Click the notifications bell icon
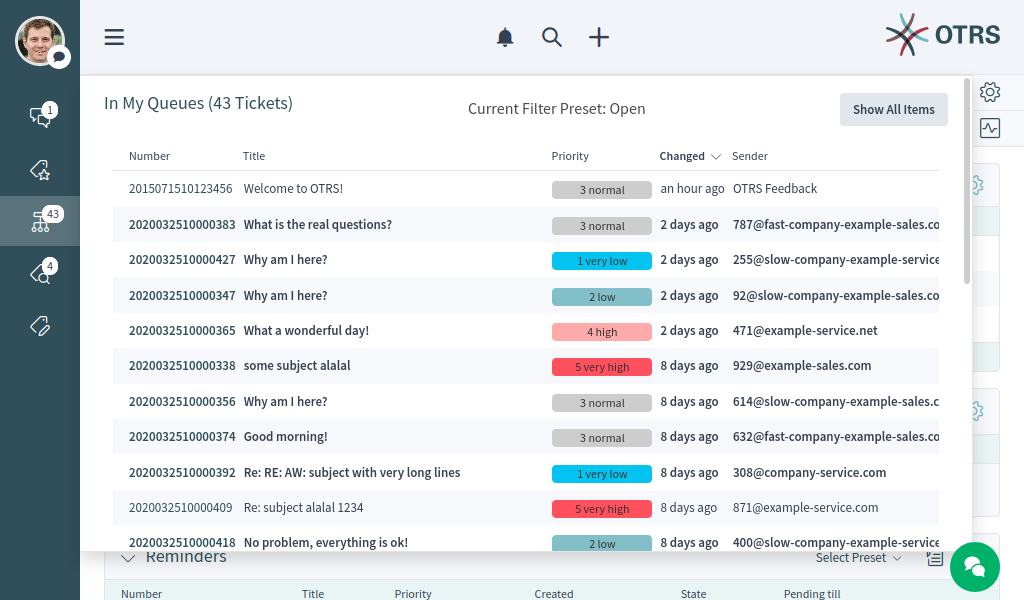This screenshot has width=1024, height=600. tap(505, 37)
